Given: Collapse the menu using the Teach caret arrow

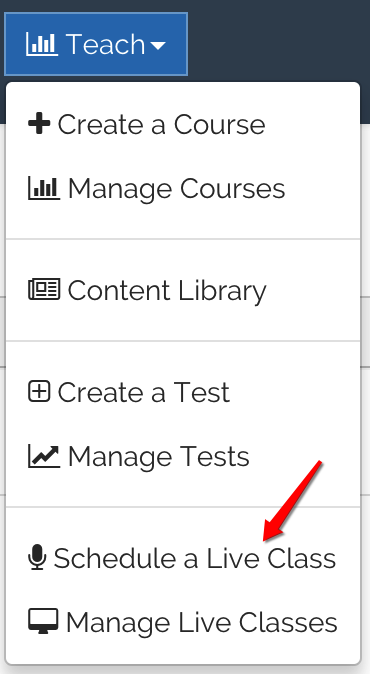Looking at the screenshot, I should (x=158, y=45).
